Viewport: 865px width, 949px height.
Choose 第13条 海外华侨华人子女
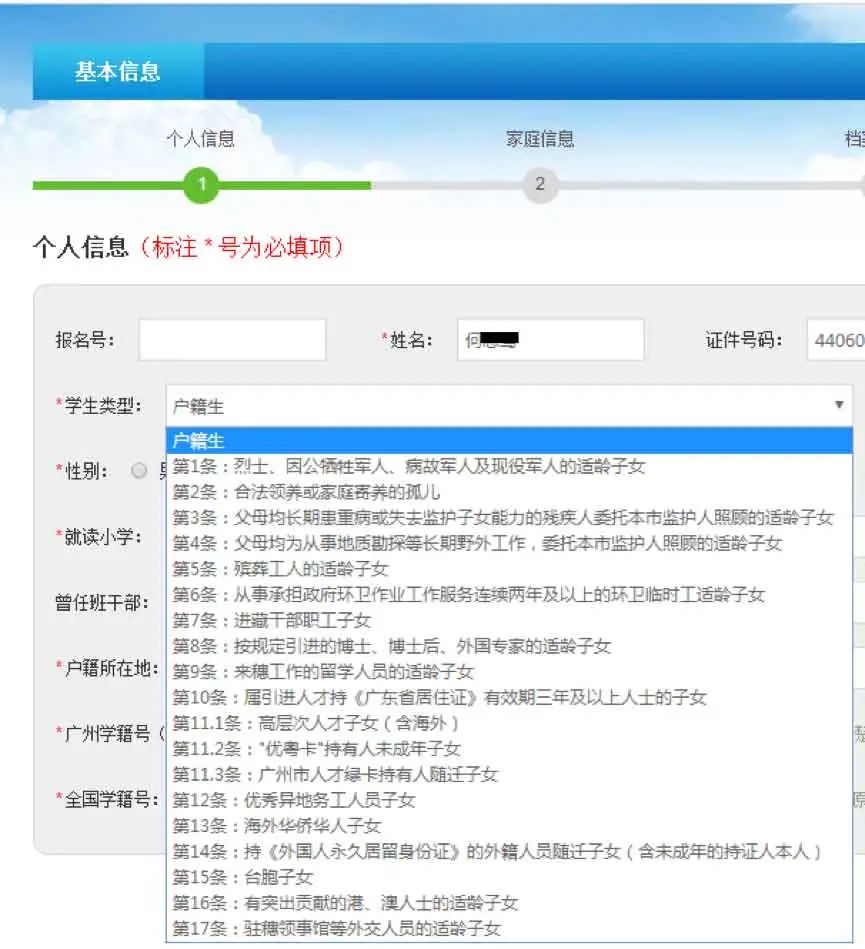[x=509, y=826]
